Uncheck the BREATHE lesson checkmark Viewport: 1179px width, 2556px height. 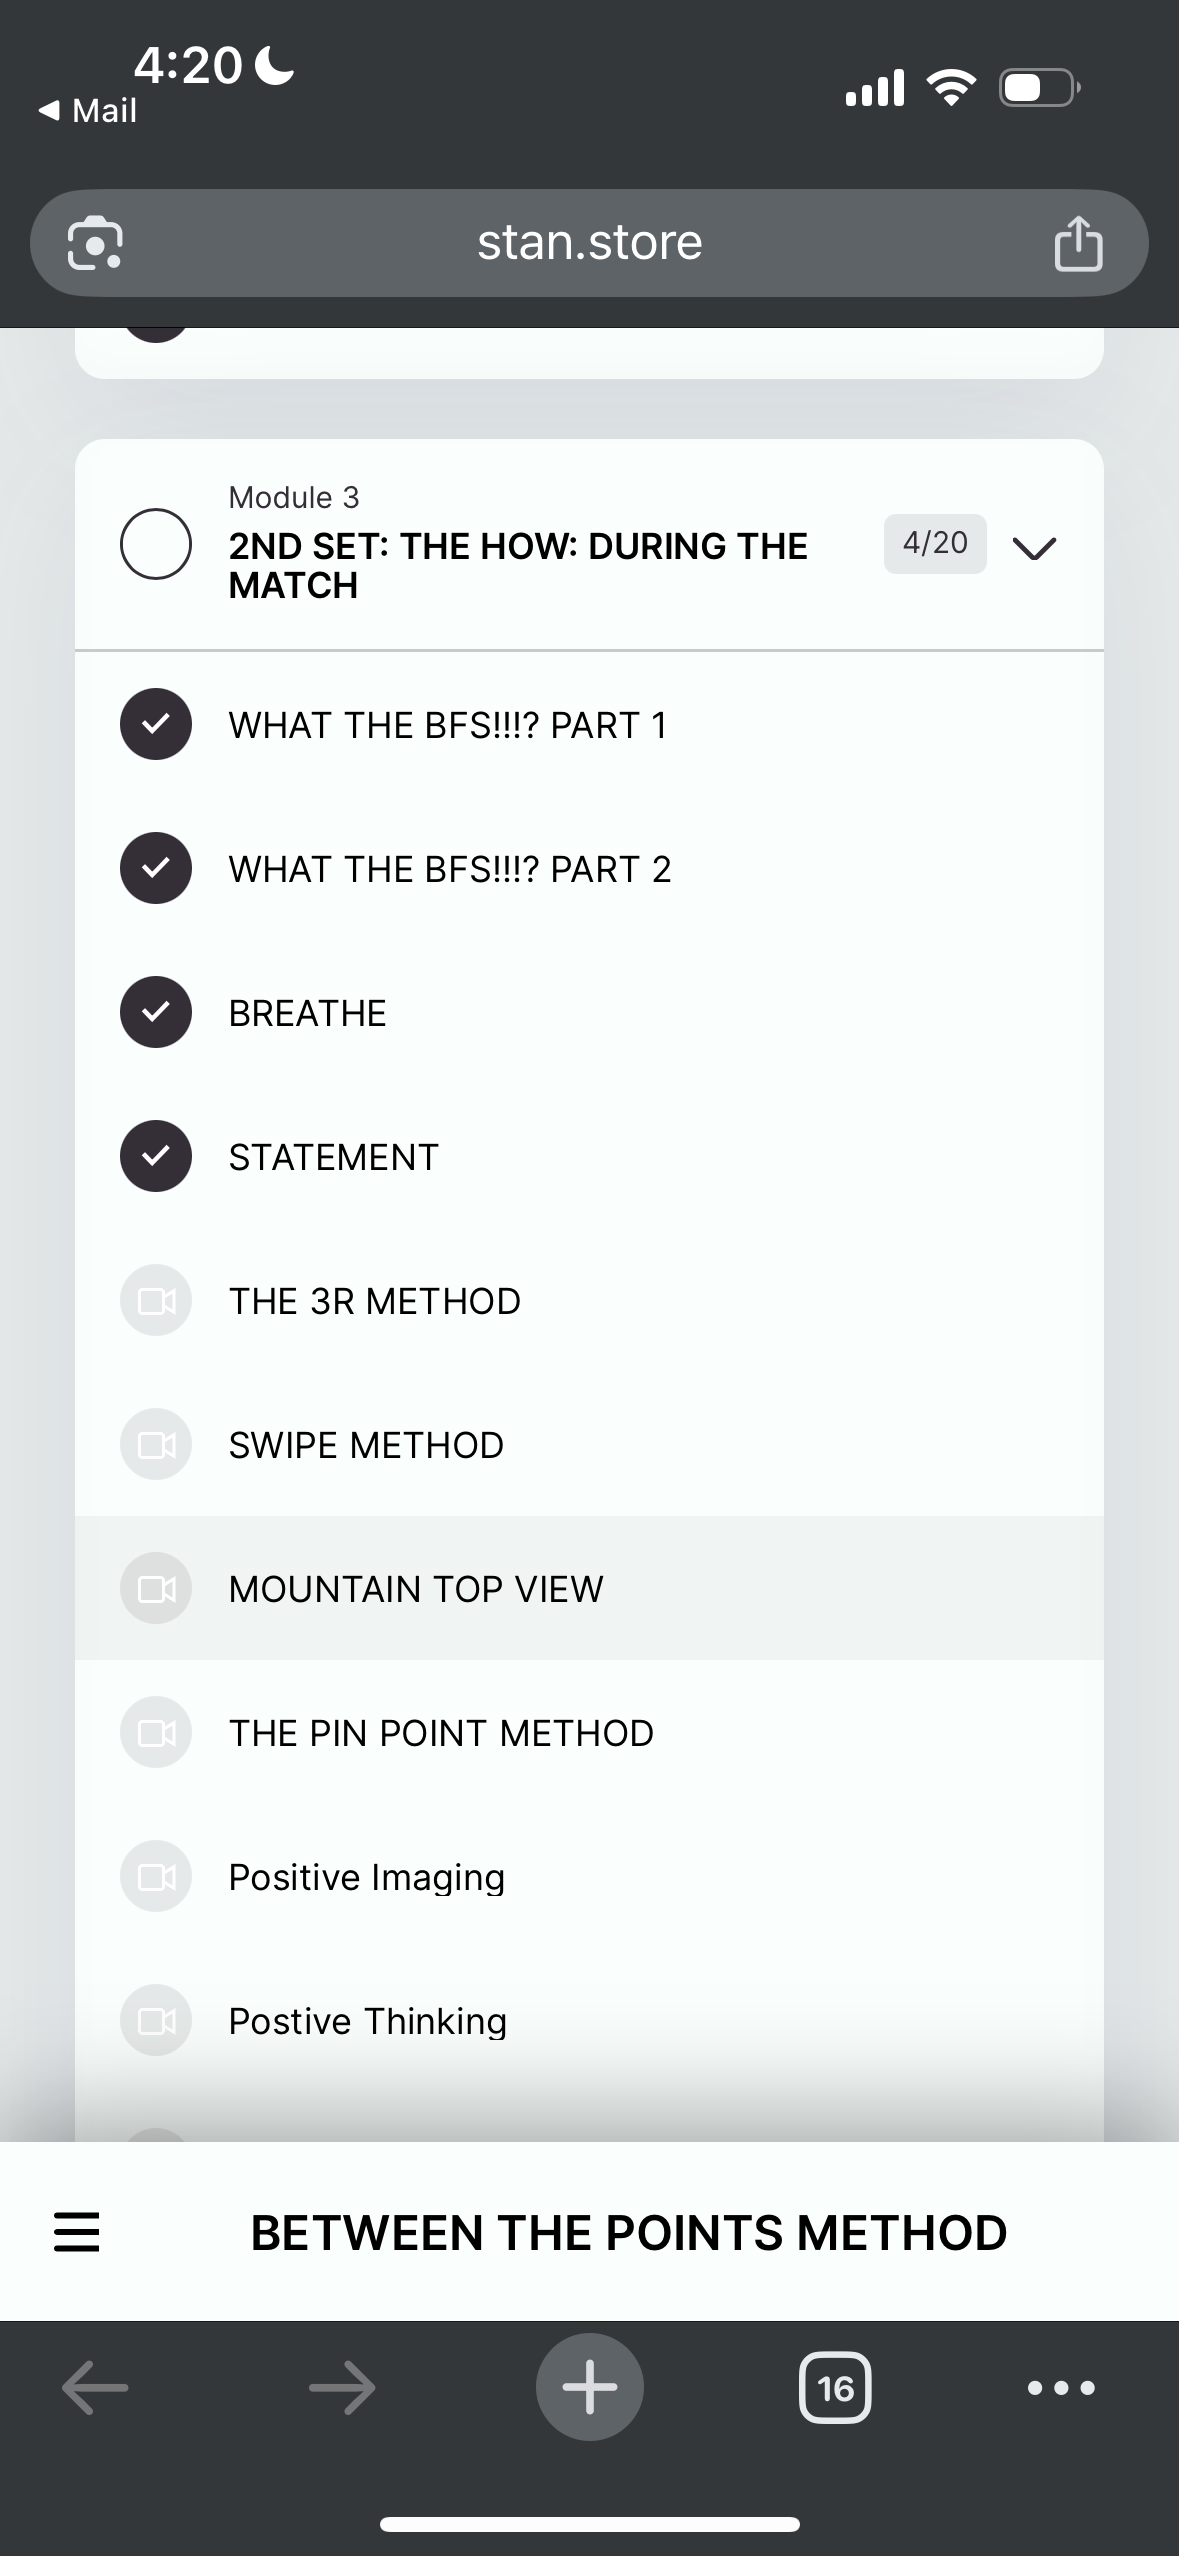click(x=156, y=1012)
